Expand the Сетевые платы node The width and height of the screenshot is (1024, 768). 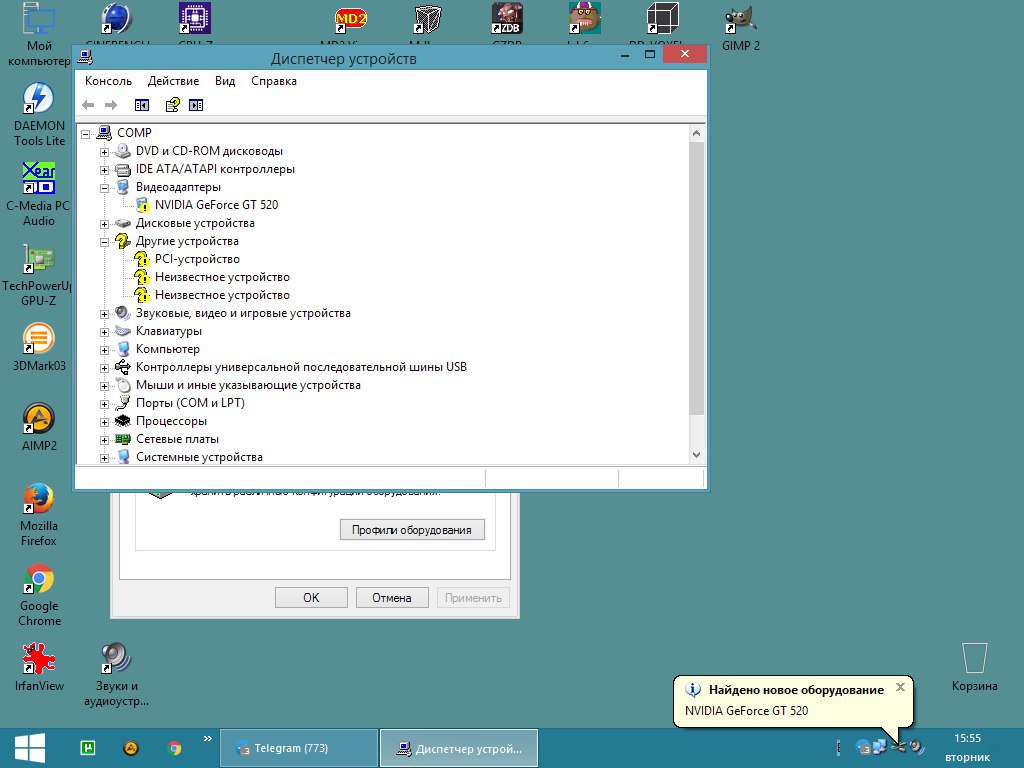pos(104,440)
